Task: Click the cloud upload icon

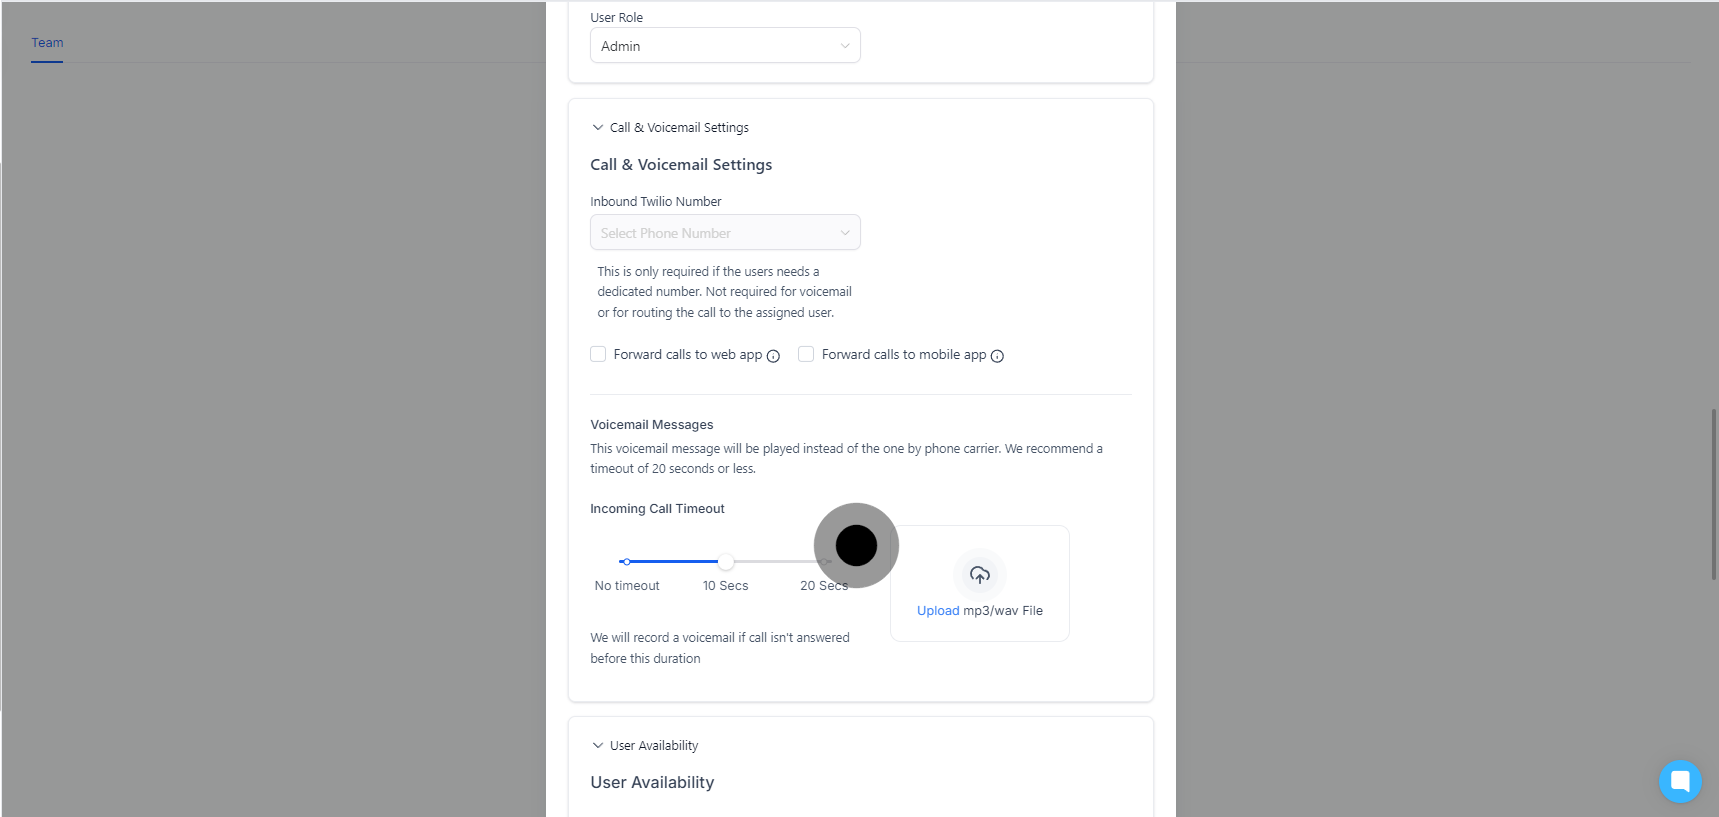Action: (x=980, y=574)
